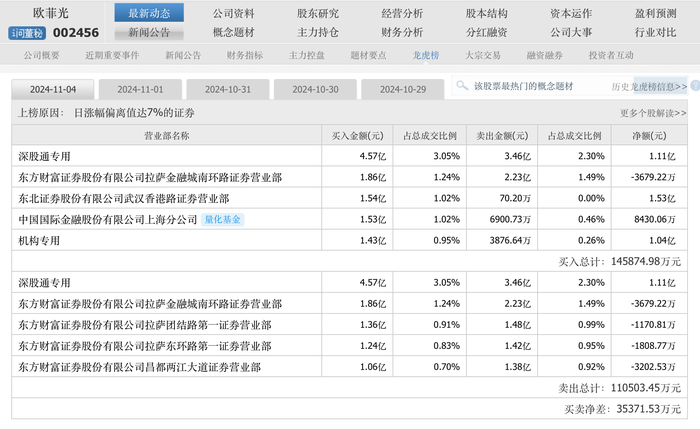
Task: Open 盈利预测 section
Action: 655,13
